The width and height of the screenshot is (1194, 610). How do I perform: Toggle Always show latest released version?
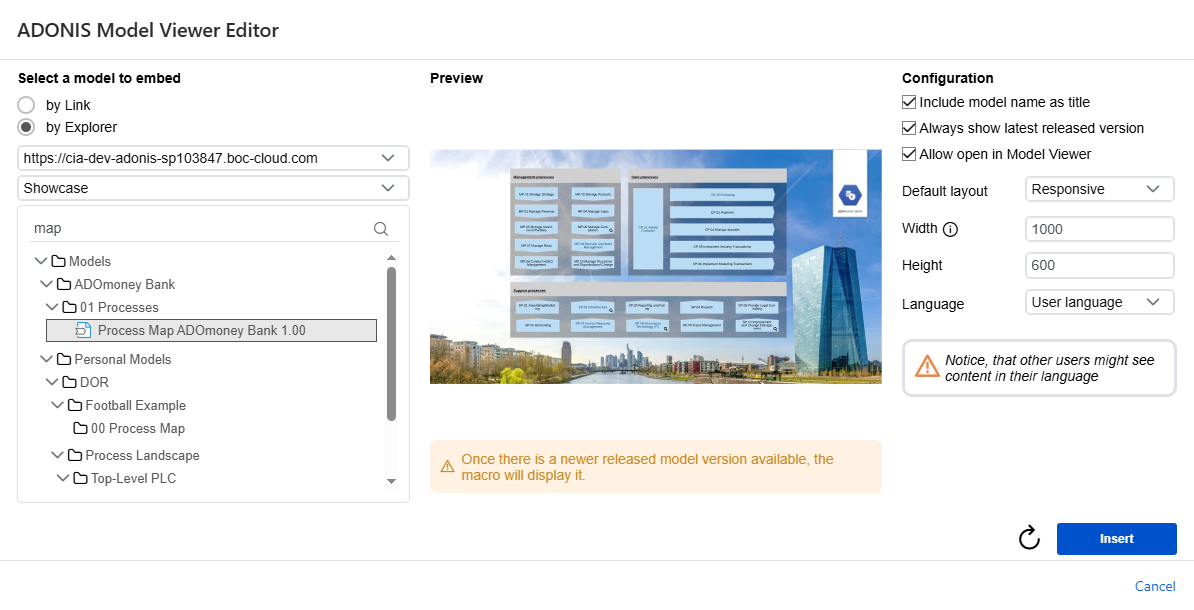tap(909, 128)
